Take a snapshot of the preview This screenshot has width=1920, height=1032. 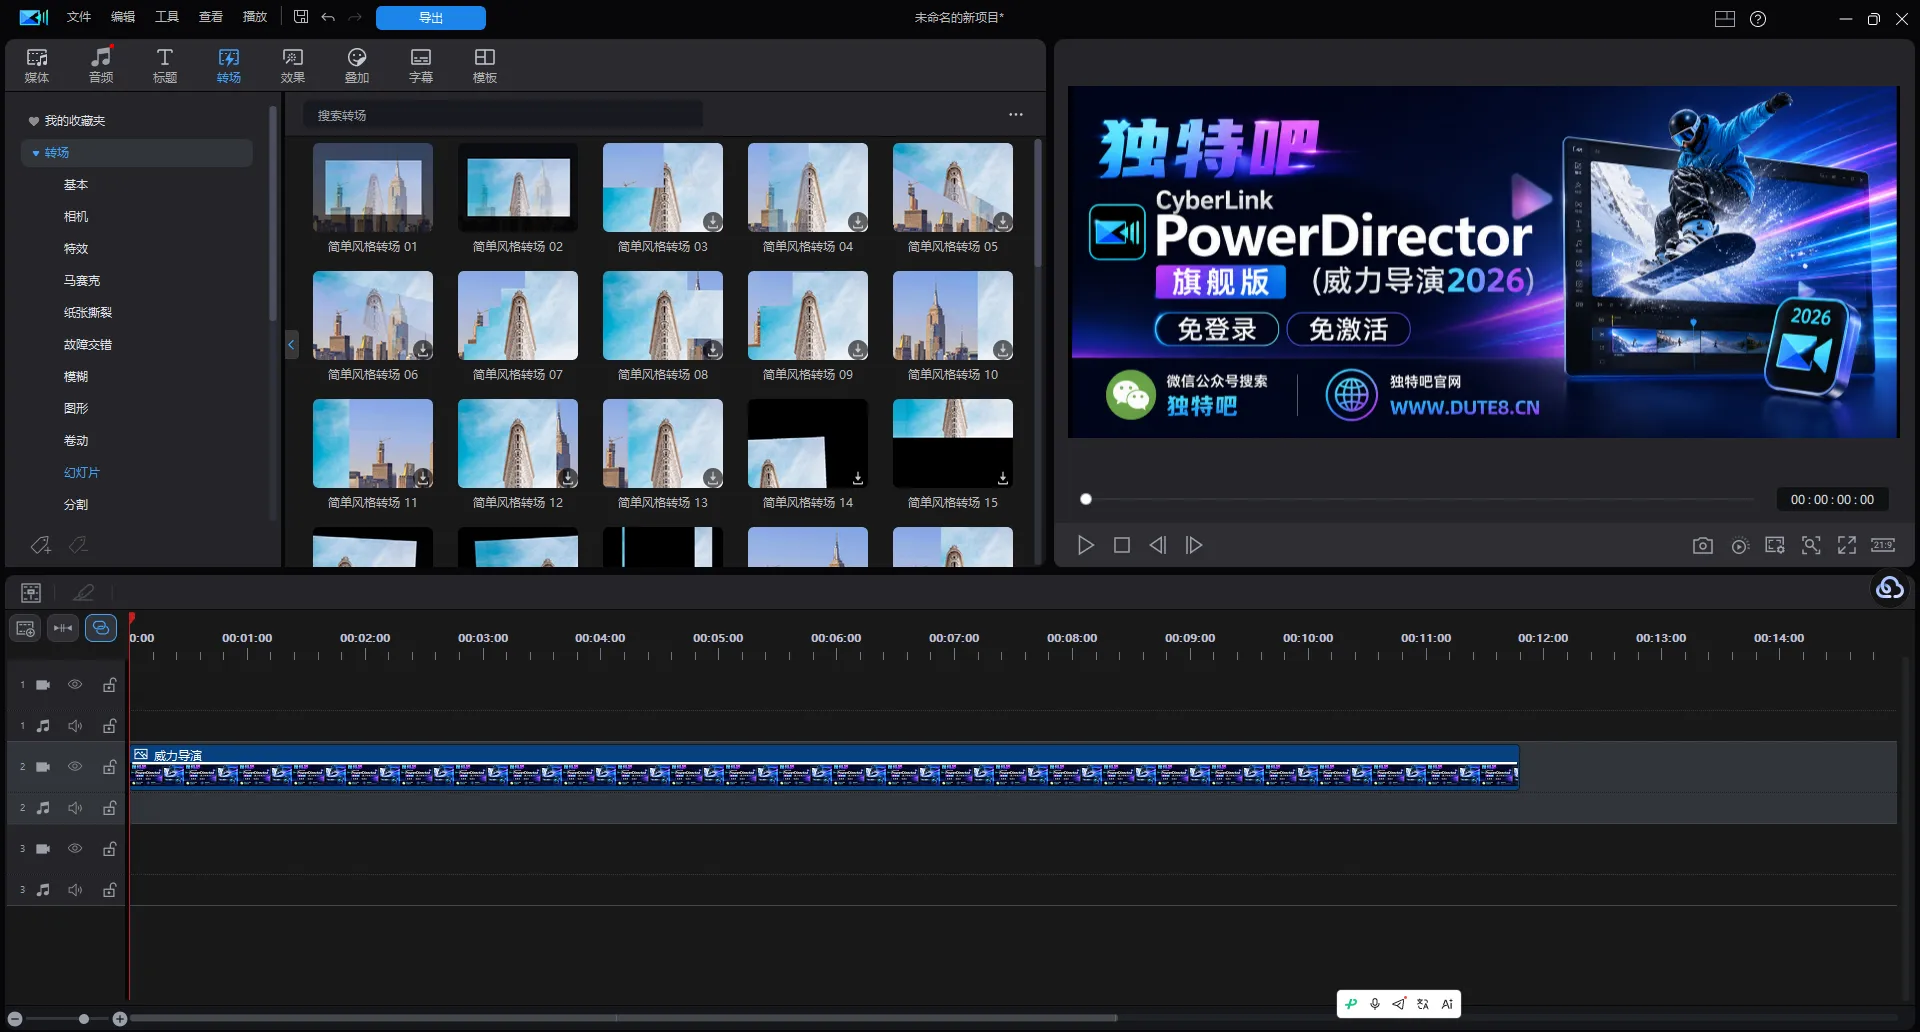(x=1703, y=545)
